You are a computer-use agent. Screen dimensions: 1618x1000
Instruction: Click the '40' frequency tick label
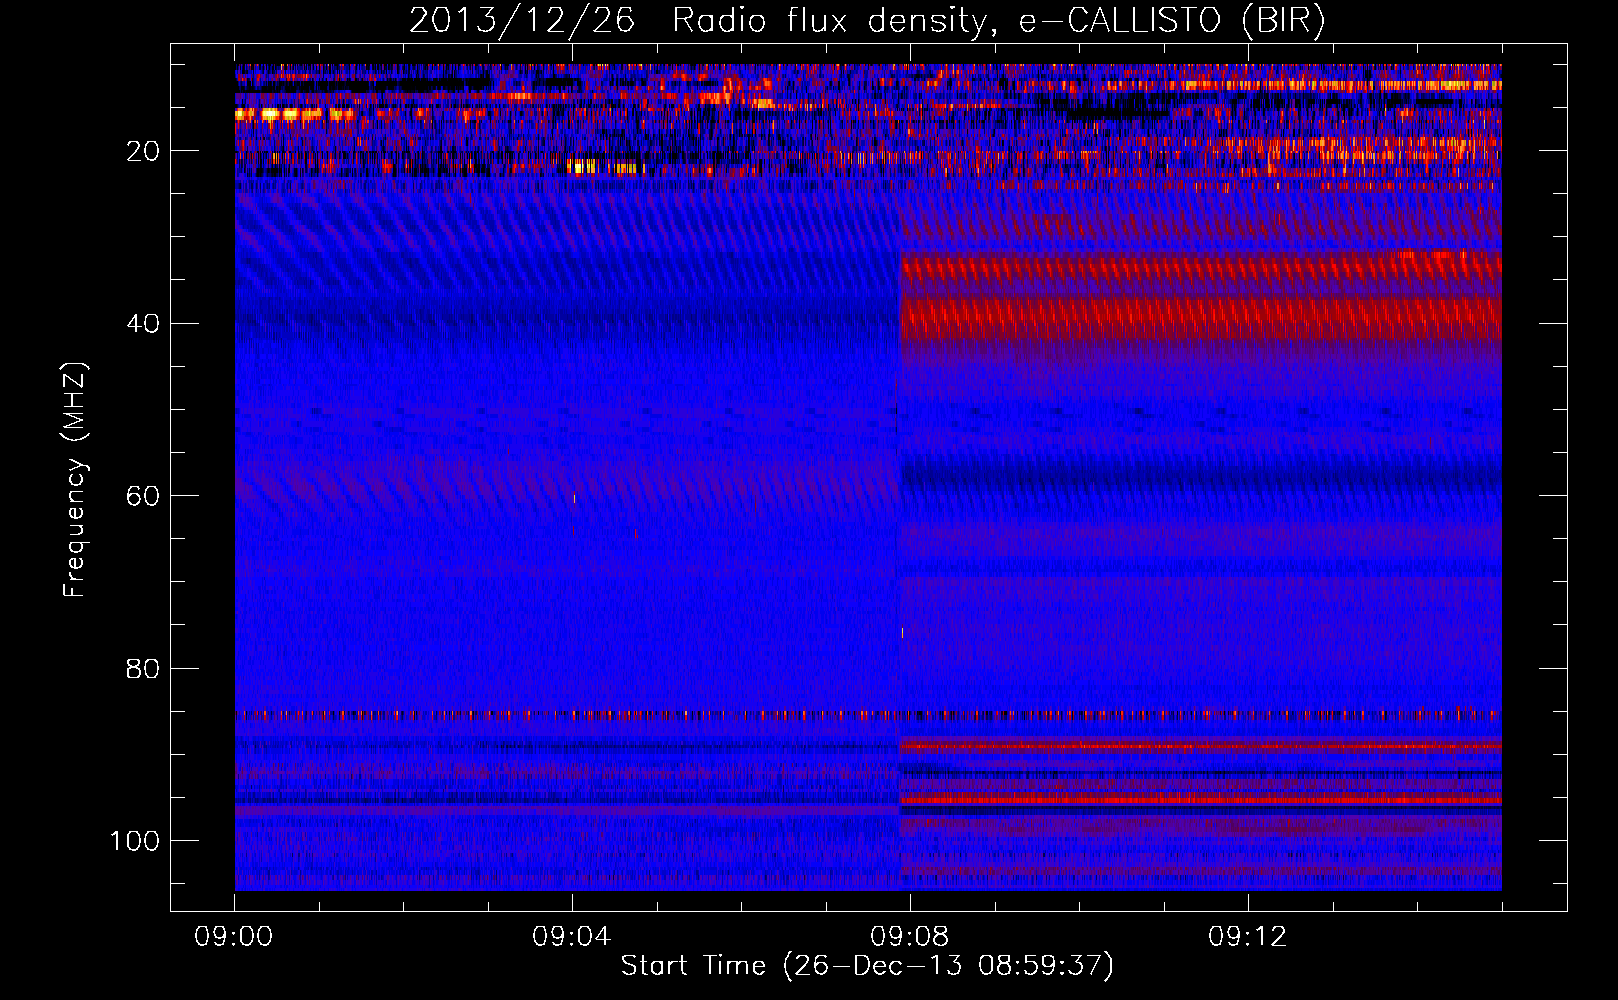pyautogui.click(x=143, y=324)
